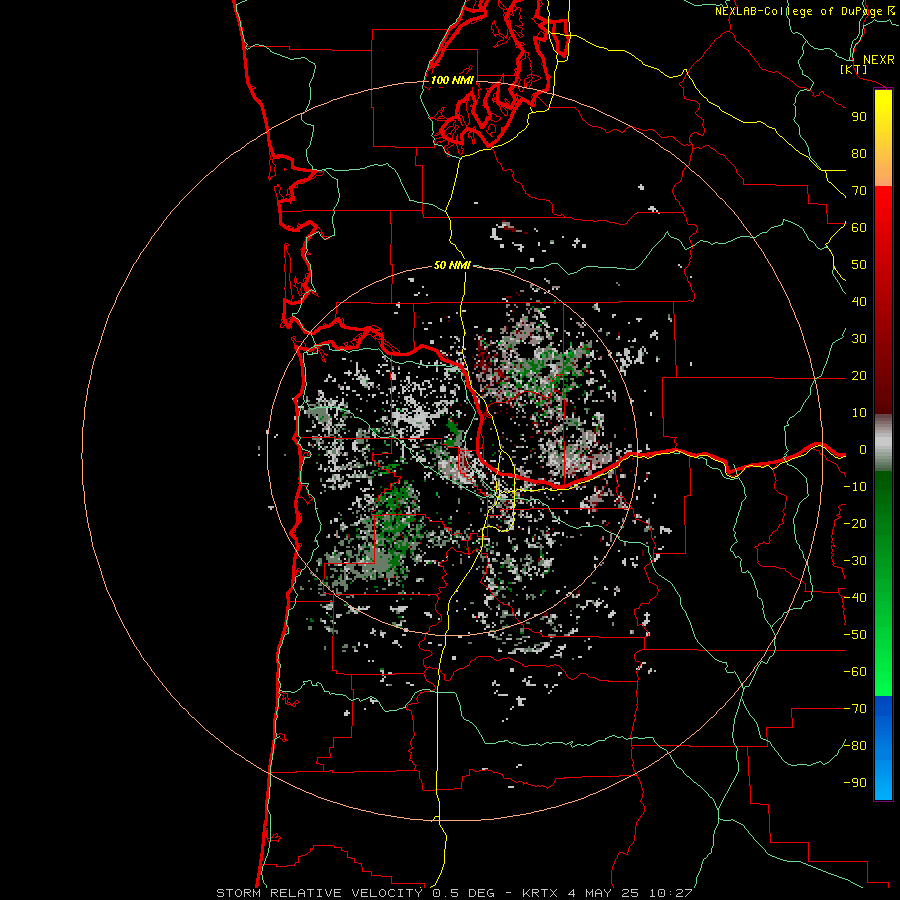Click the 90 value on the velocity scale
Screen dimensions: 900x900
[859, 117]
